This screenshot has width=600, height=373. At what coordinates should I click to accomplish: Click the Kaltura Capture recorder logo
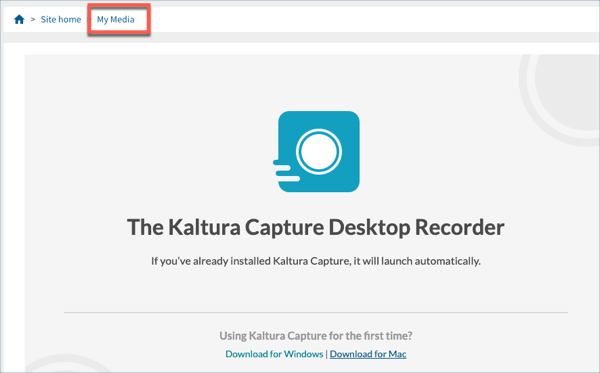[x=316, y=151]
